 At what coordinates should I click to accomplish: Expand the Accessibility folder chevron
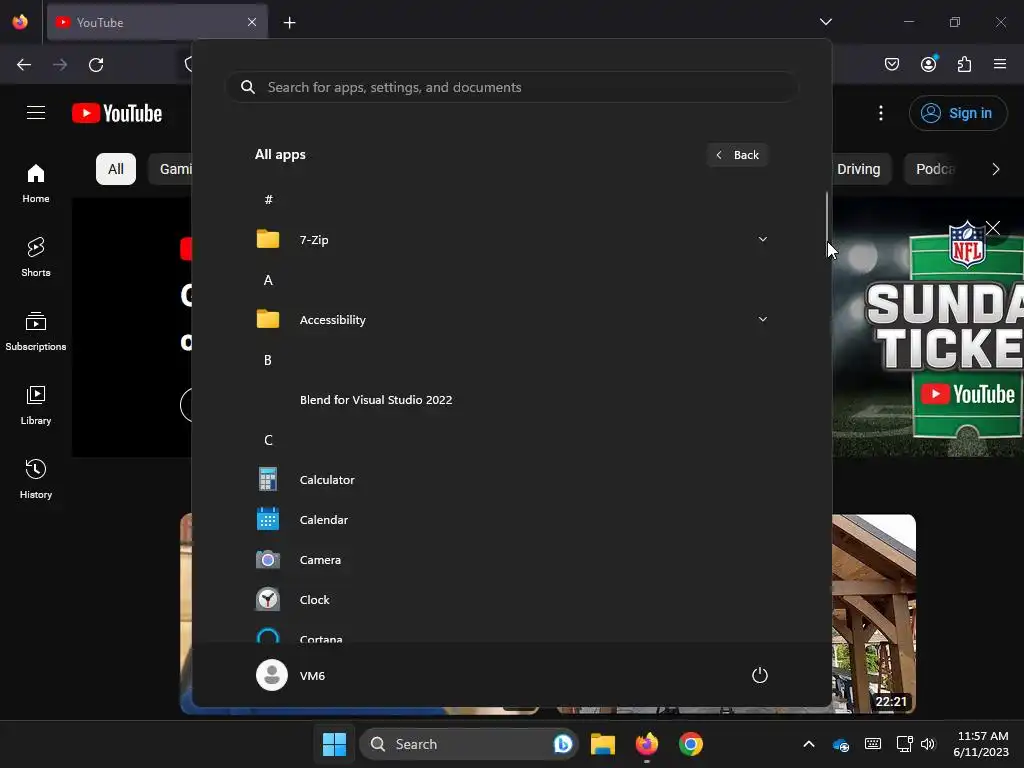click(762, 319)
